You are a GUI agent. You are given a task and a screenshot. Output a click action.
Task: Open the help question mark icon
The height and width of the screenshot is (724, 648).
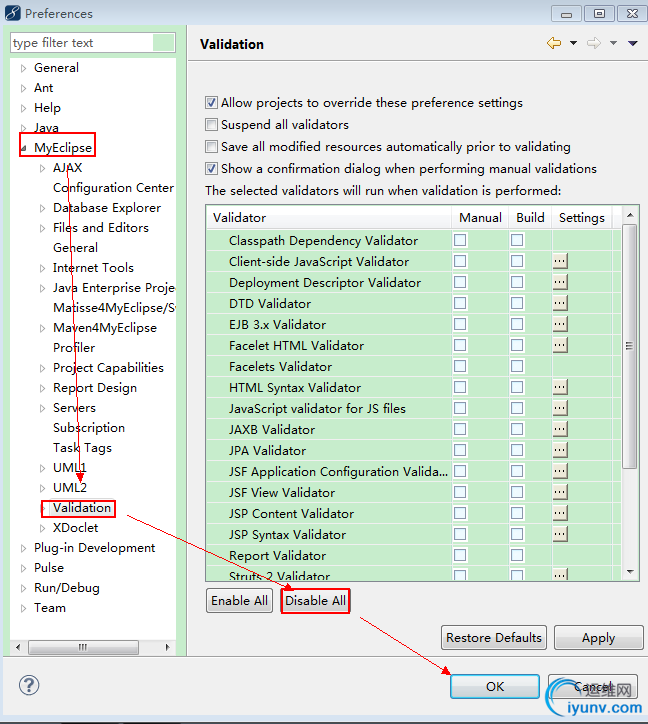(x=29, y=685)
